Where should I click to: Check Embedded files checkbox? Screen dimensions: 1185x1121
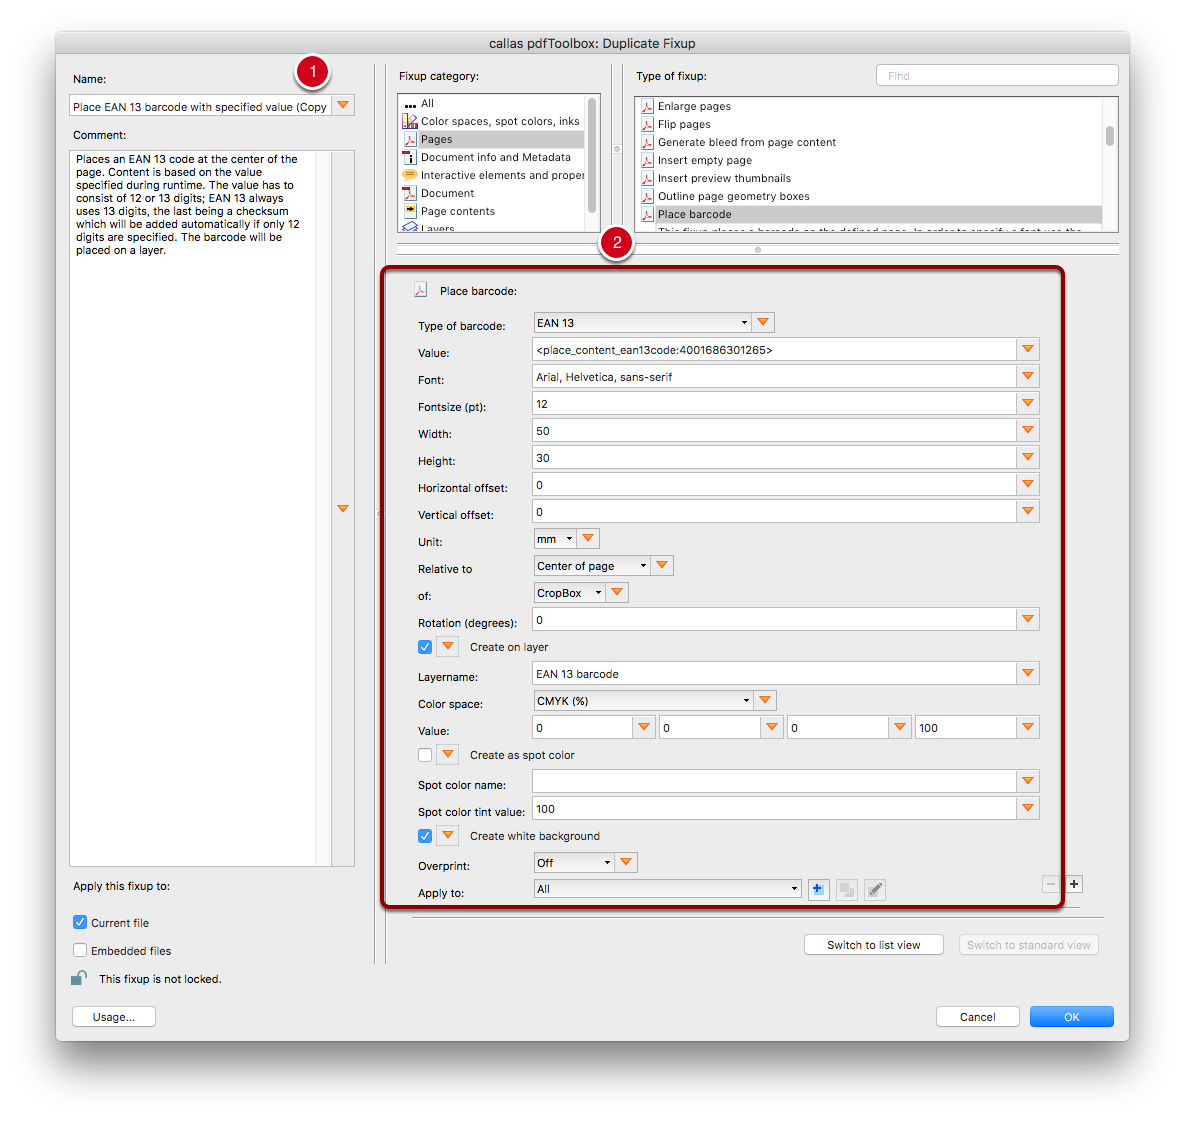point(80,950)
